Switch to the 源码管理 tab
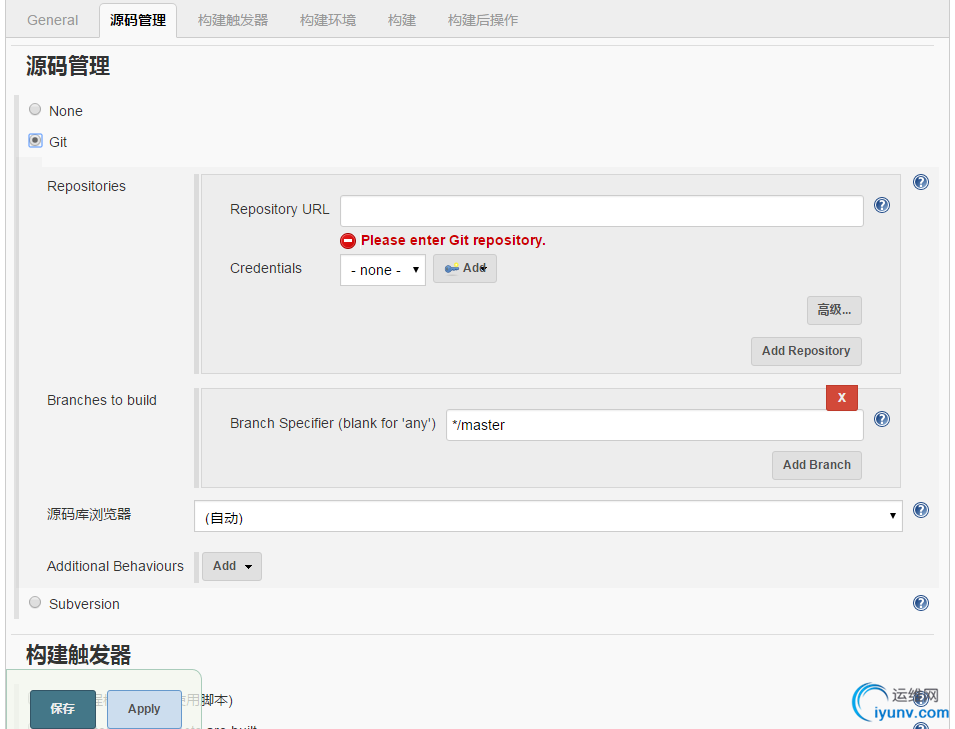 [138, 20]
